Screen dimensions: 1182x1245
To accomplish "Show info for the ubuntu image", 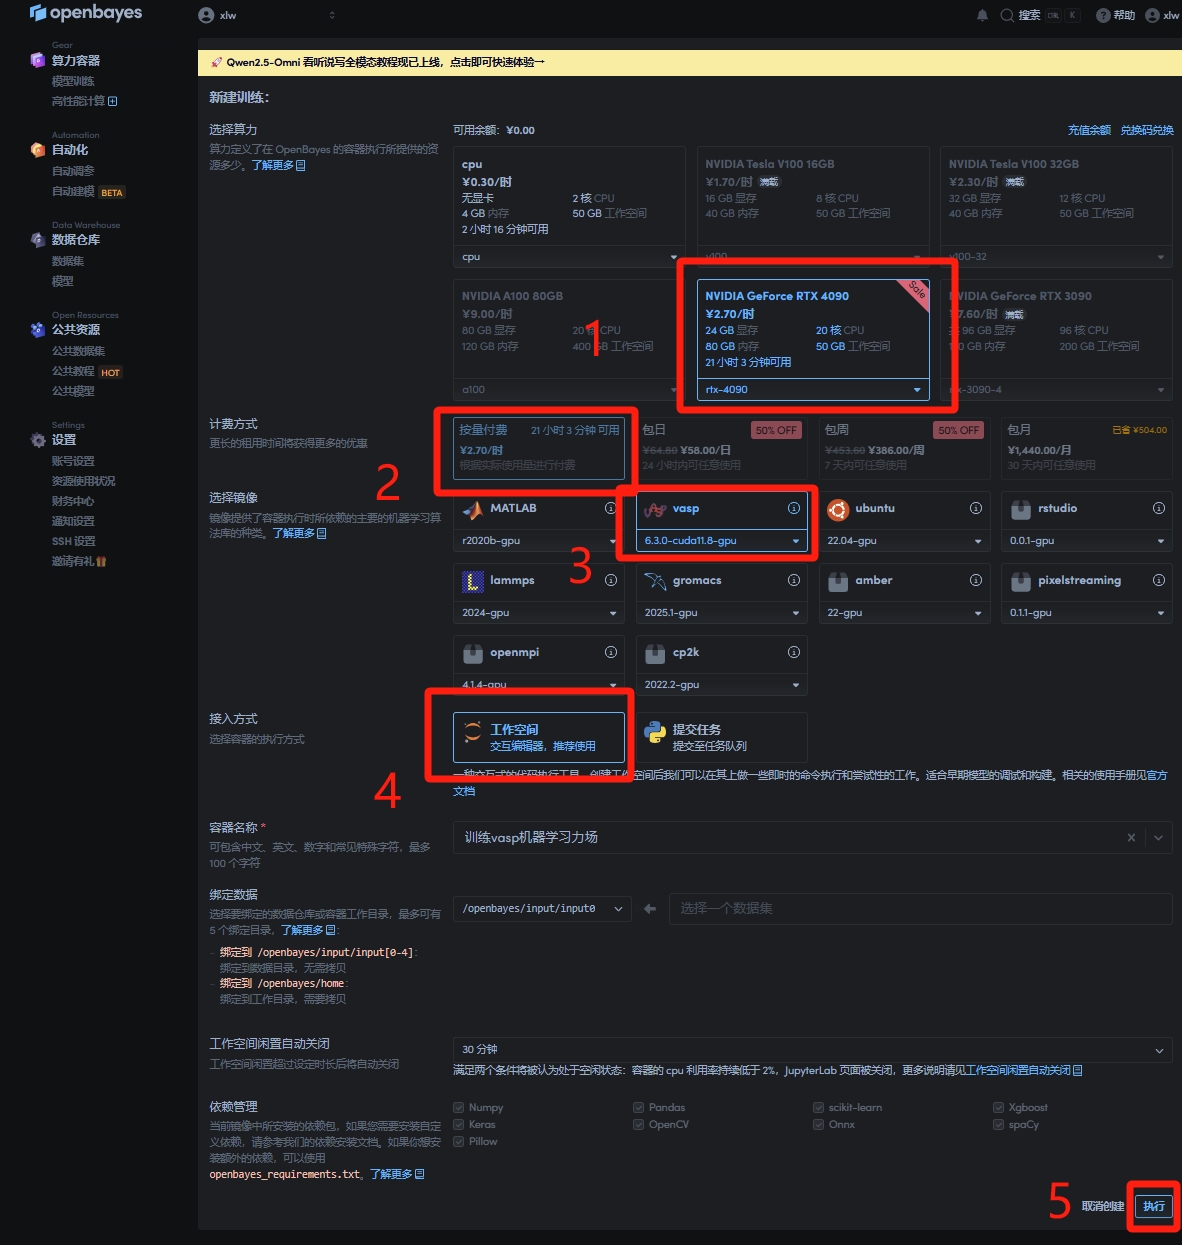I will (x=976, y=508).
